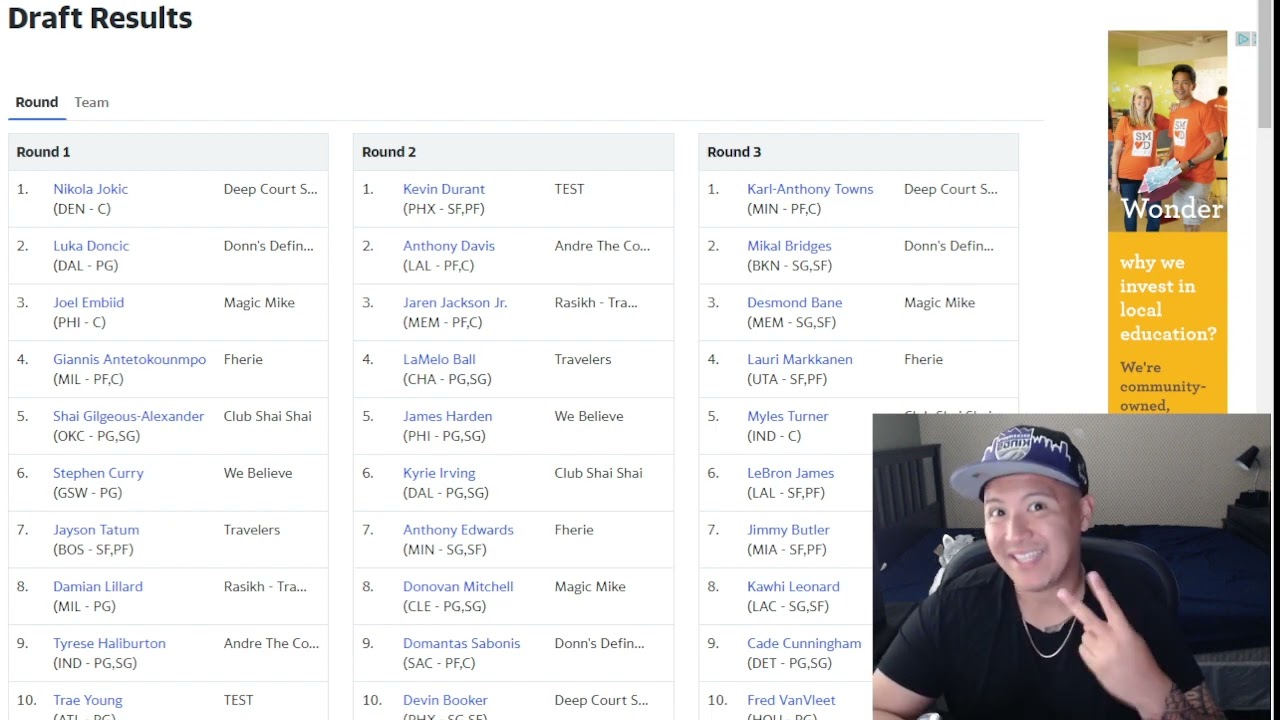
Task: Open LaMelo Ball player link
Action: (439, 360)
